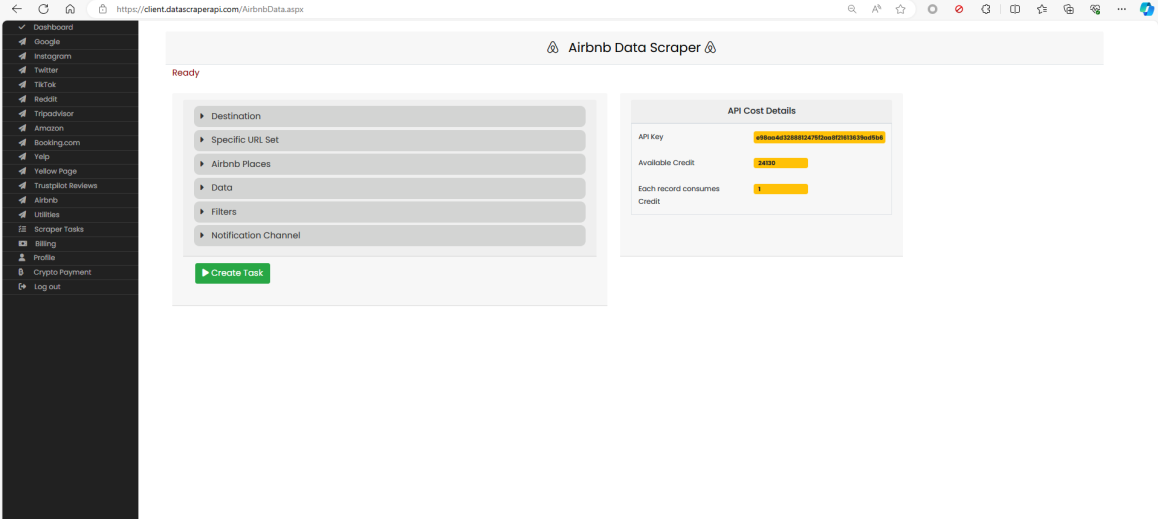This screenshot has width=1158, height=519.
Task: Click the Airbnb Data Scraper heading
Action: (634, 48)
